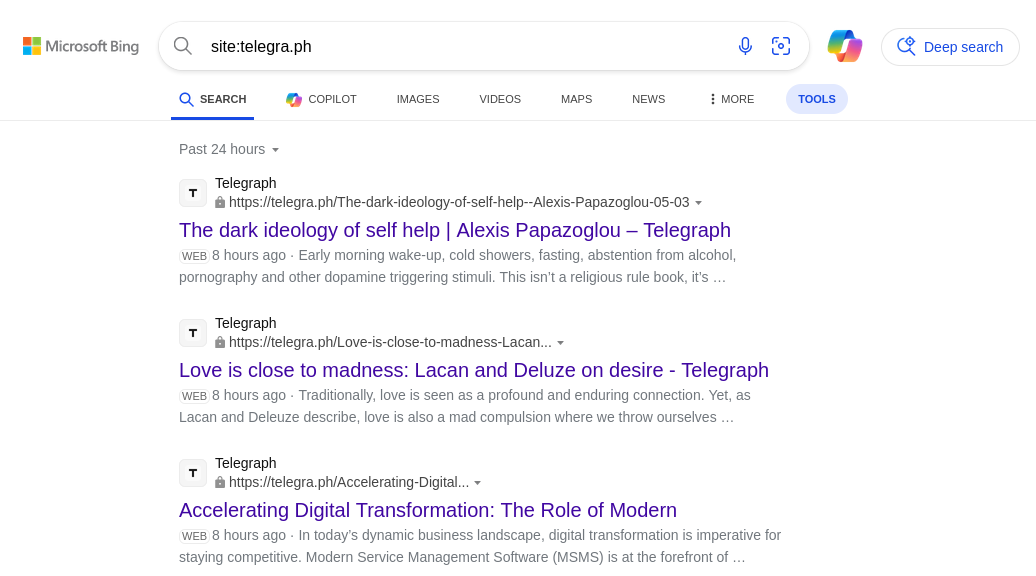Click 'Telegraph' site name above self-help result
This screenshot has height=576, width=1036.
click(246, 183)
